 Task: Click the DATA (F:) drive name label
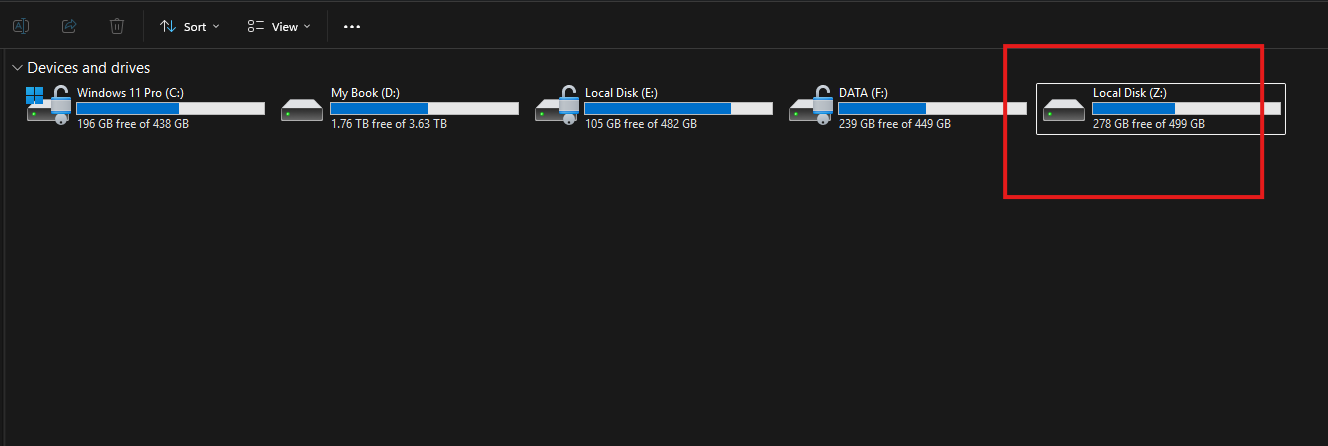coord(863,93)
